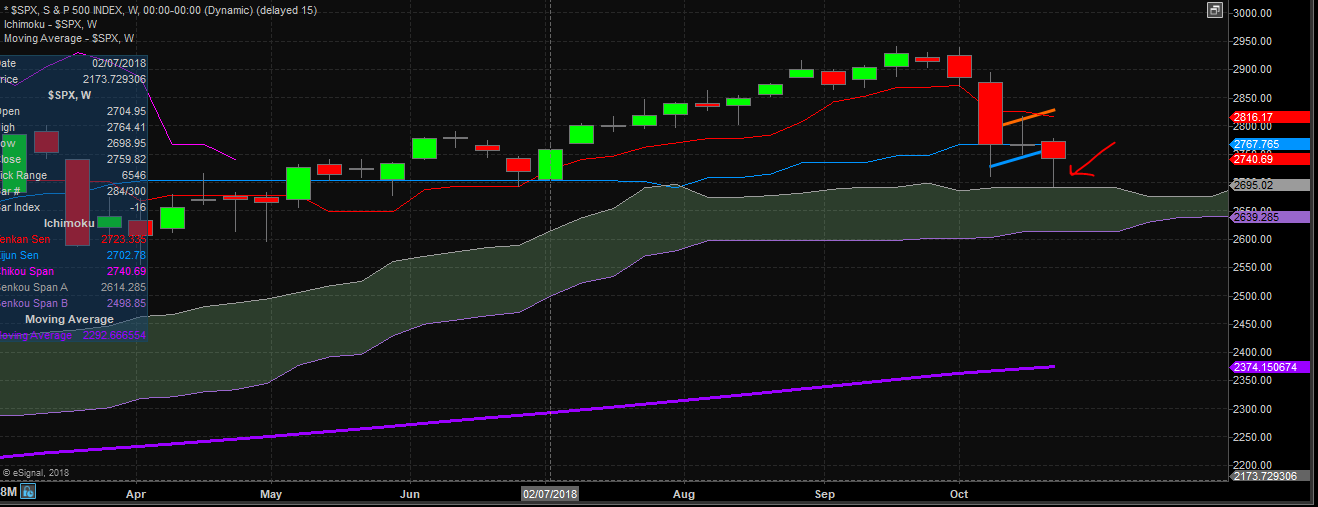Click the Senkou Span B value 2498.85
1318x507 pixels.
tap(125, 303)
